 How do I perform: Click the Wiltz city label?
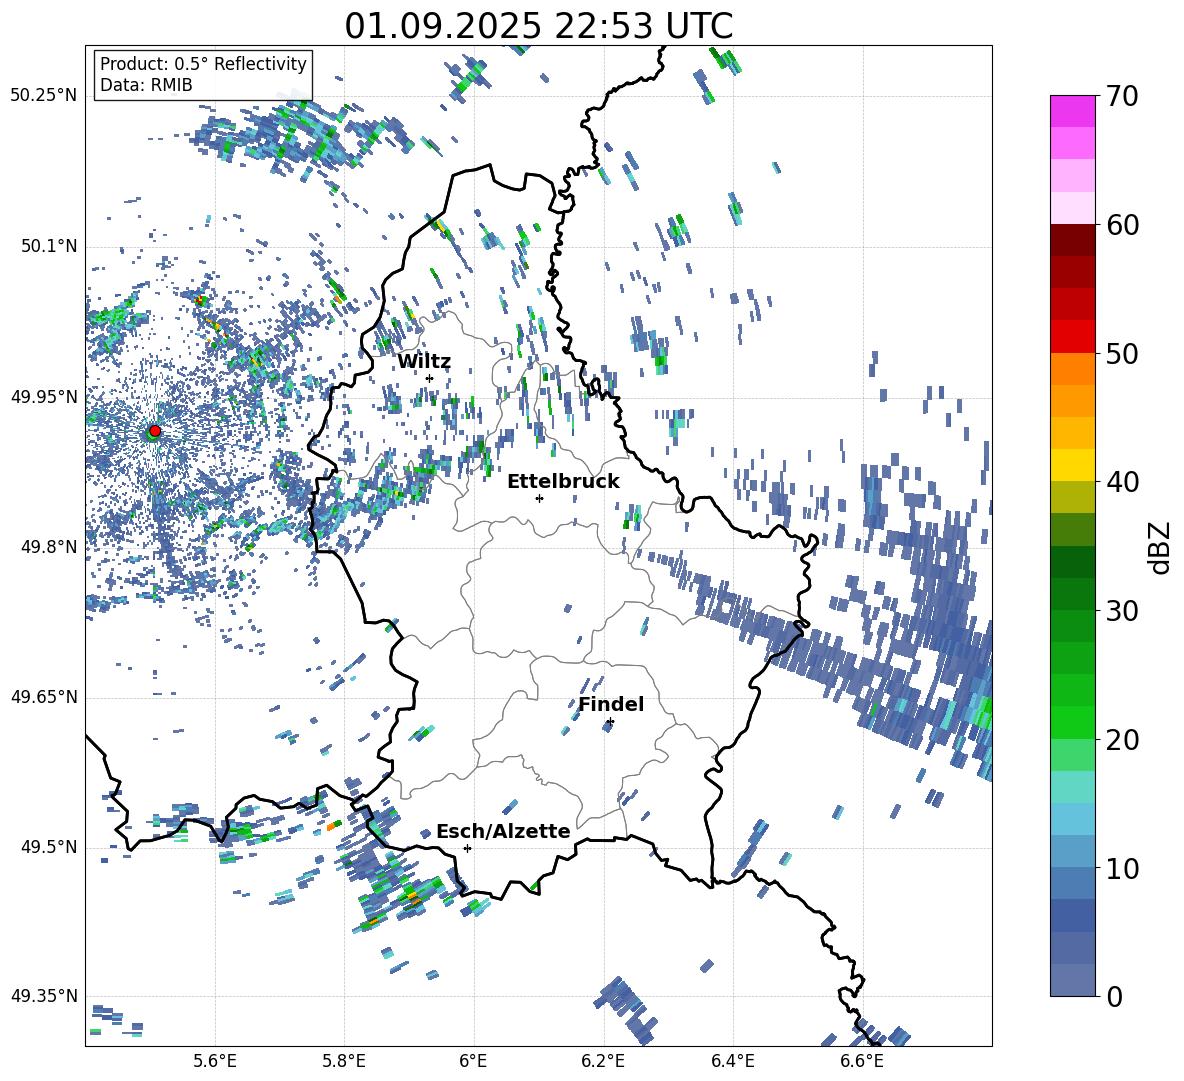(x=424, y=362)
